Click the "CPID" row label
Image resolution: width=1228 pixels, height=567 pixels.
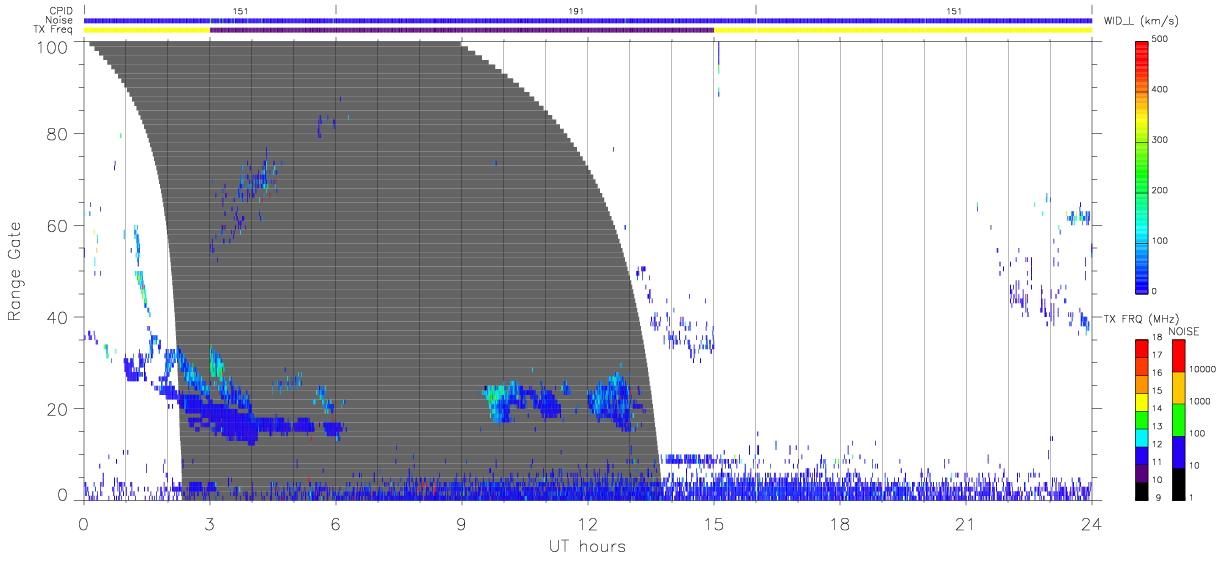coord(61,11)
